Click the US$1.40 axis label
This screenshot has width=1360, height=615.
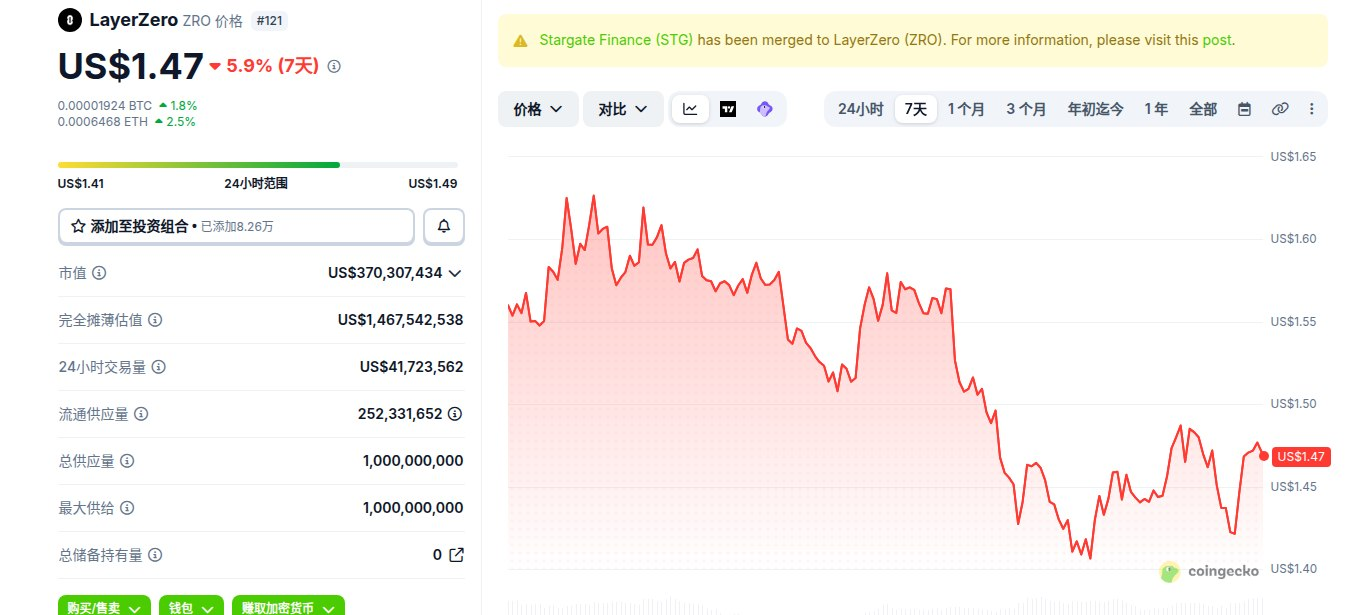coord(1293,569)
